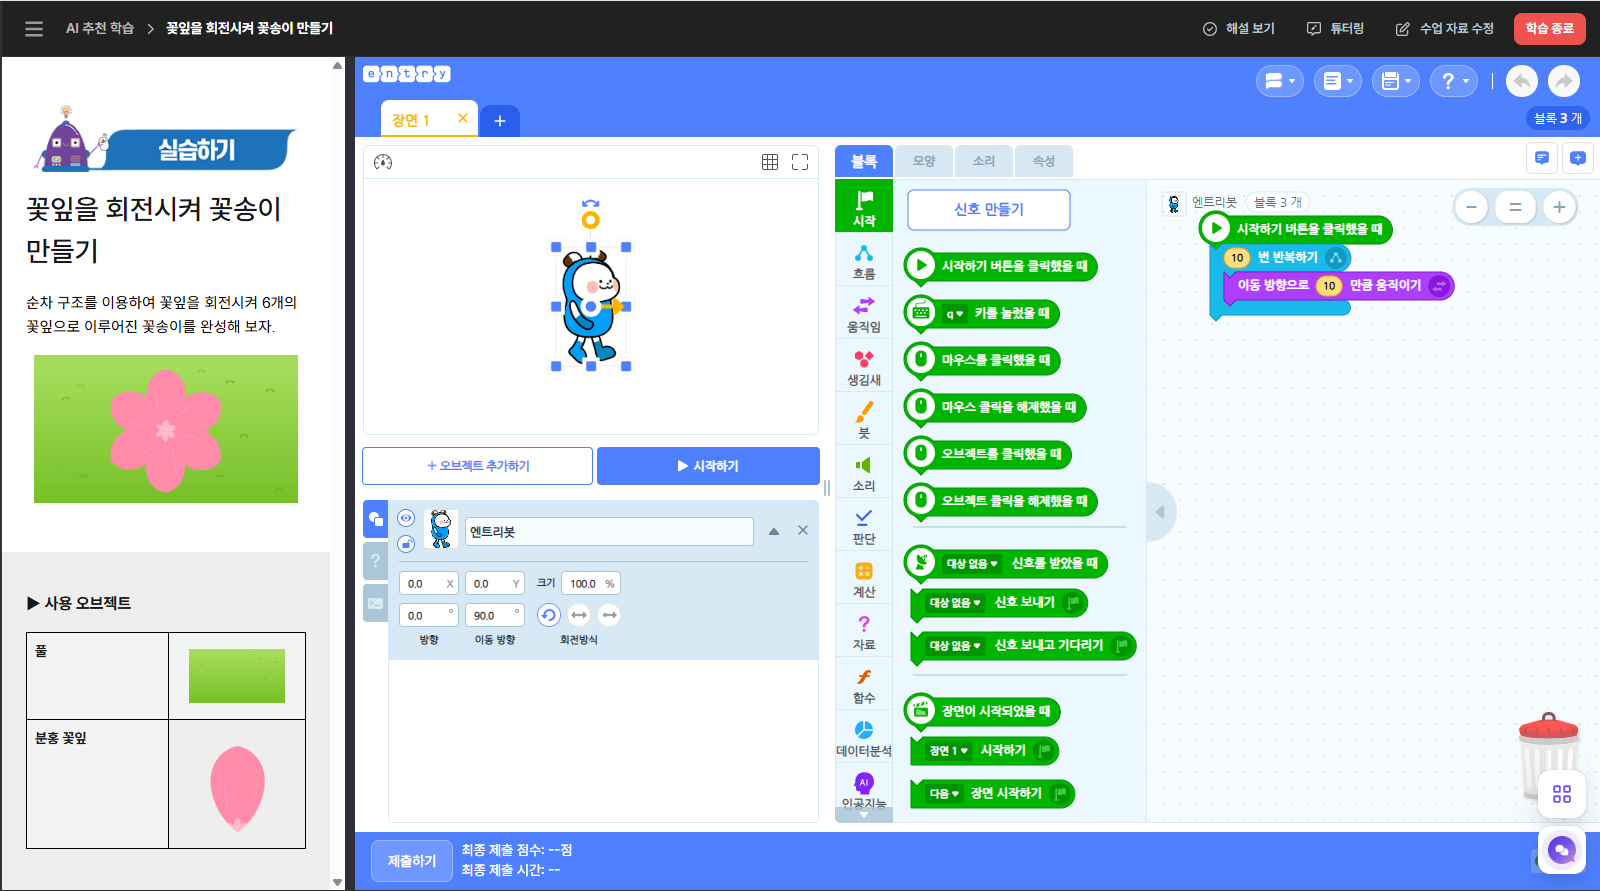
Task: Add a new scene tab
Action: click(500, 121)
